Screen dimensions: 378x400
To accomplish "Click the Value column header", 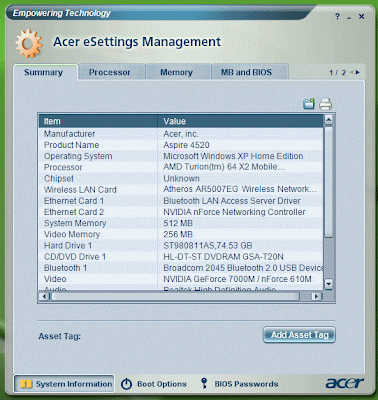I will pyautogui.click(x=240, y=121).
